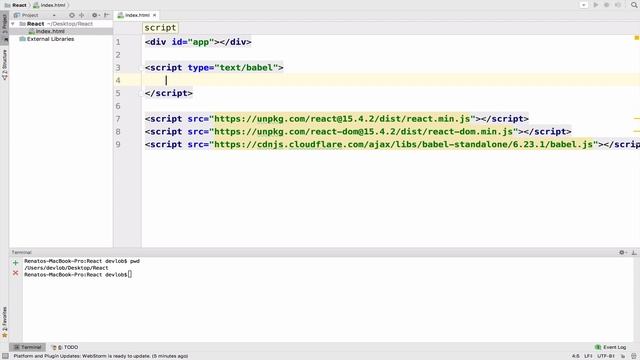Image resolution: width=640 pixels, height=360 pixels.
Task: Click the line:column indicator in status bar
Action: point(575,356)
